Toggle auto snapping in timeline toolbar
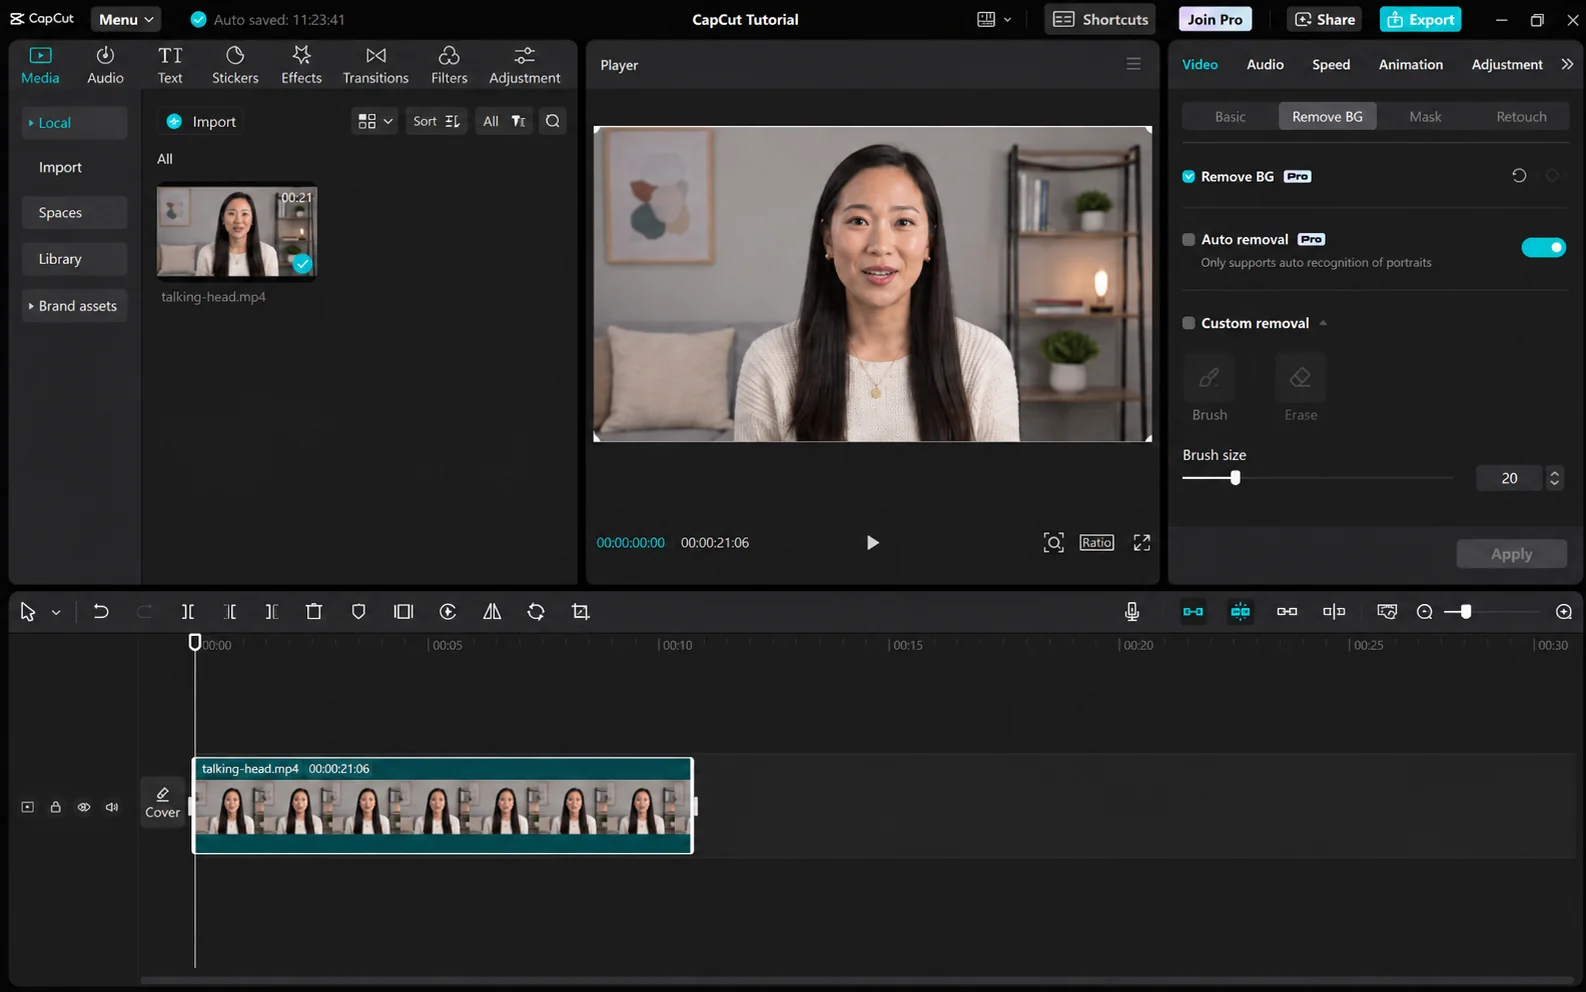The height and width of the screenshot is (992, 1586). (x=1240, y=611)
